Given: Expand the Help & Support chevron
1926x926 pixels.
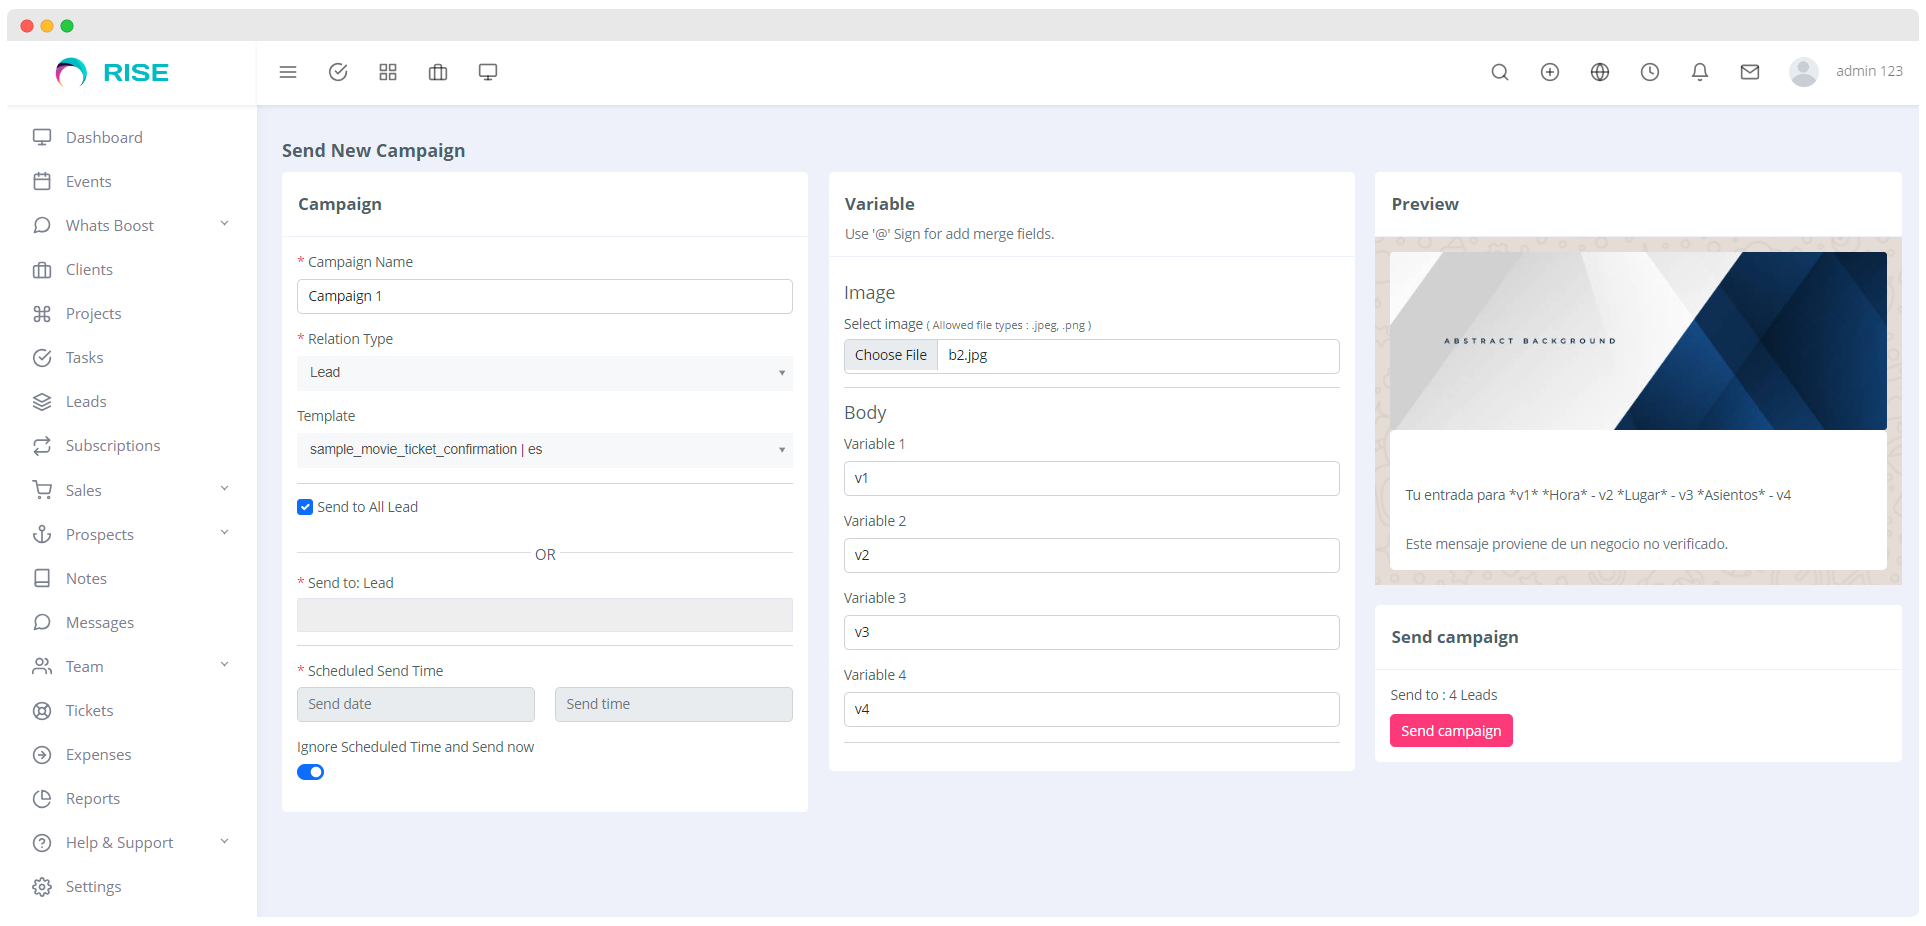Looking at the screenshot, I should point(224,842).
